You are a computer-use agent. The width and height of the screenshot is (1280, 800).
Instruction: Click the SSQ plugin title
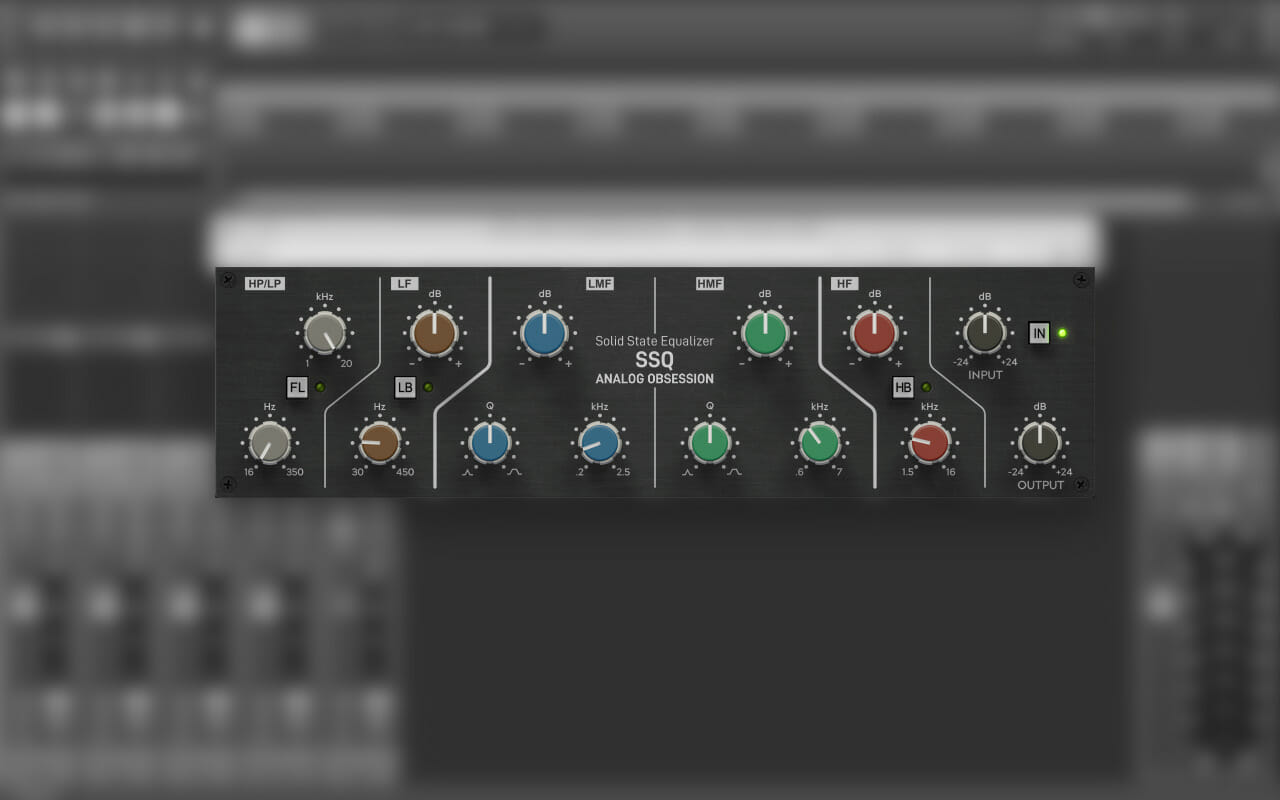pyautogui.click(x=654, y=360)
